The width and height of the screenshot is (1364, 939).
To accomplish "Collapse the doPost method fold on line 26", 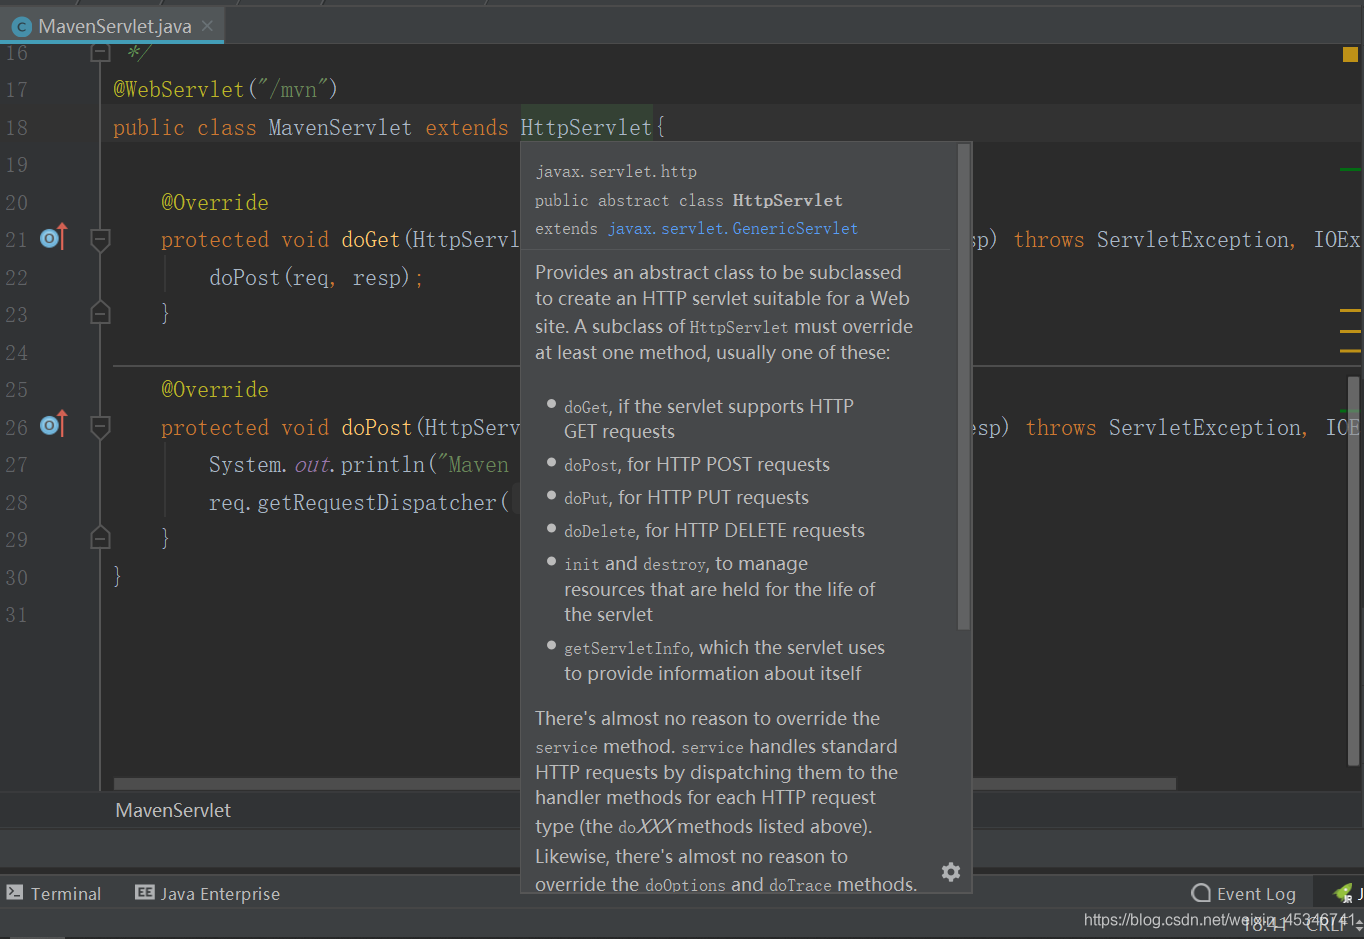I will coord(100,427).
